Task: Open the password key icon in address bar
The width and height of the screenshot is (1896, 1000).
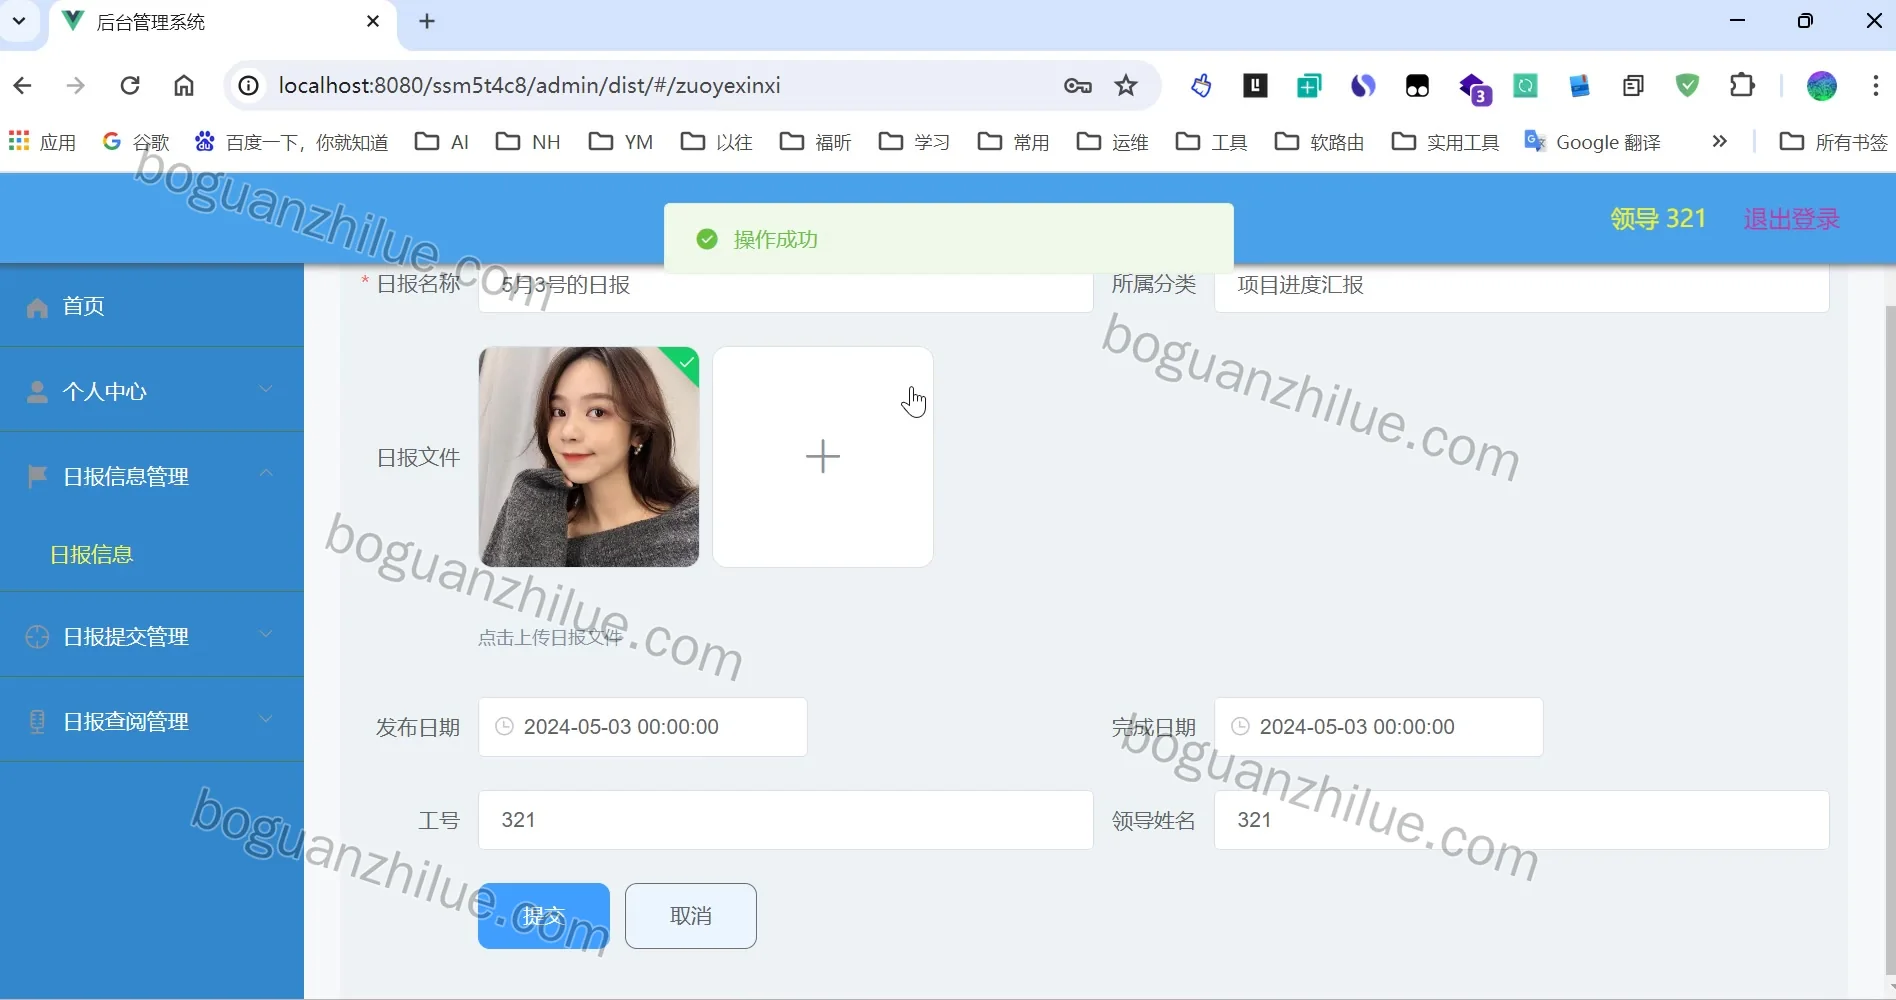Action: tap(1077, 86)
